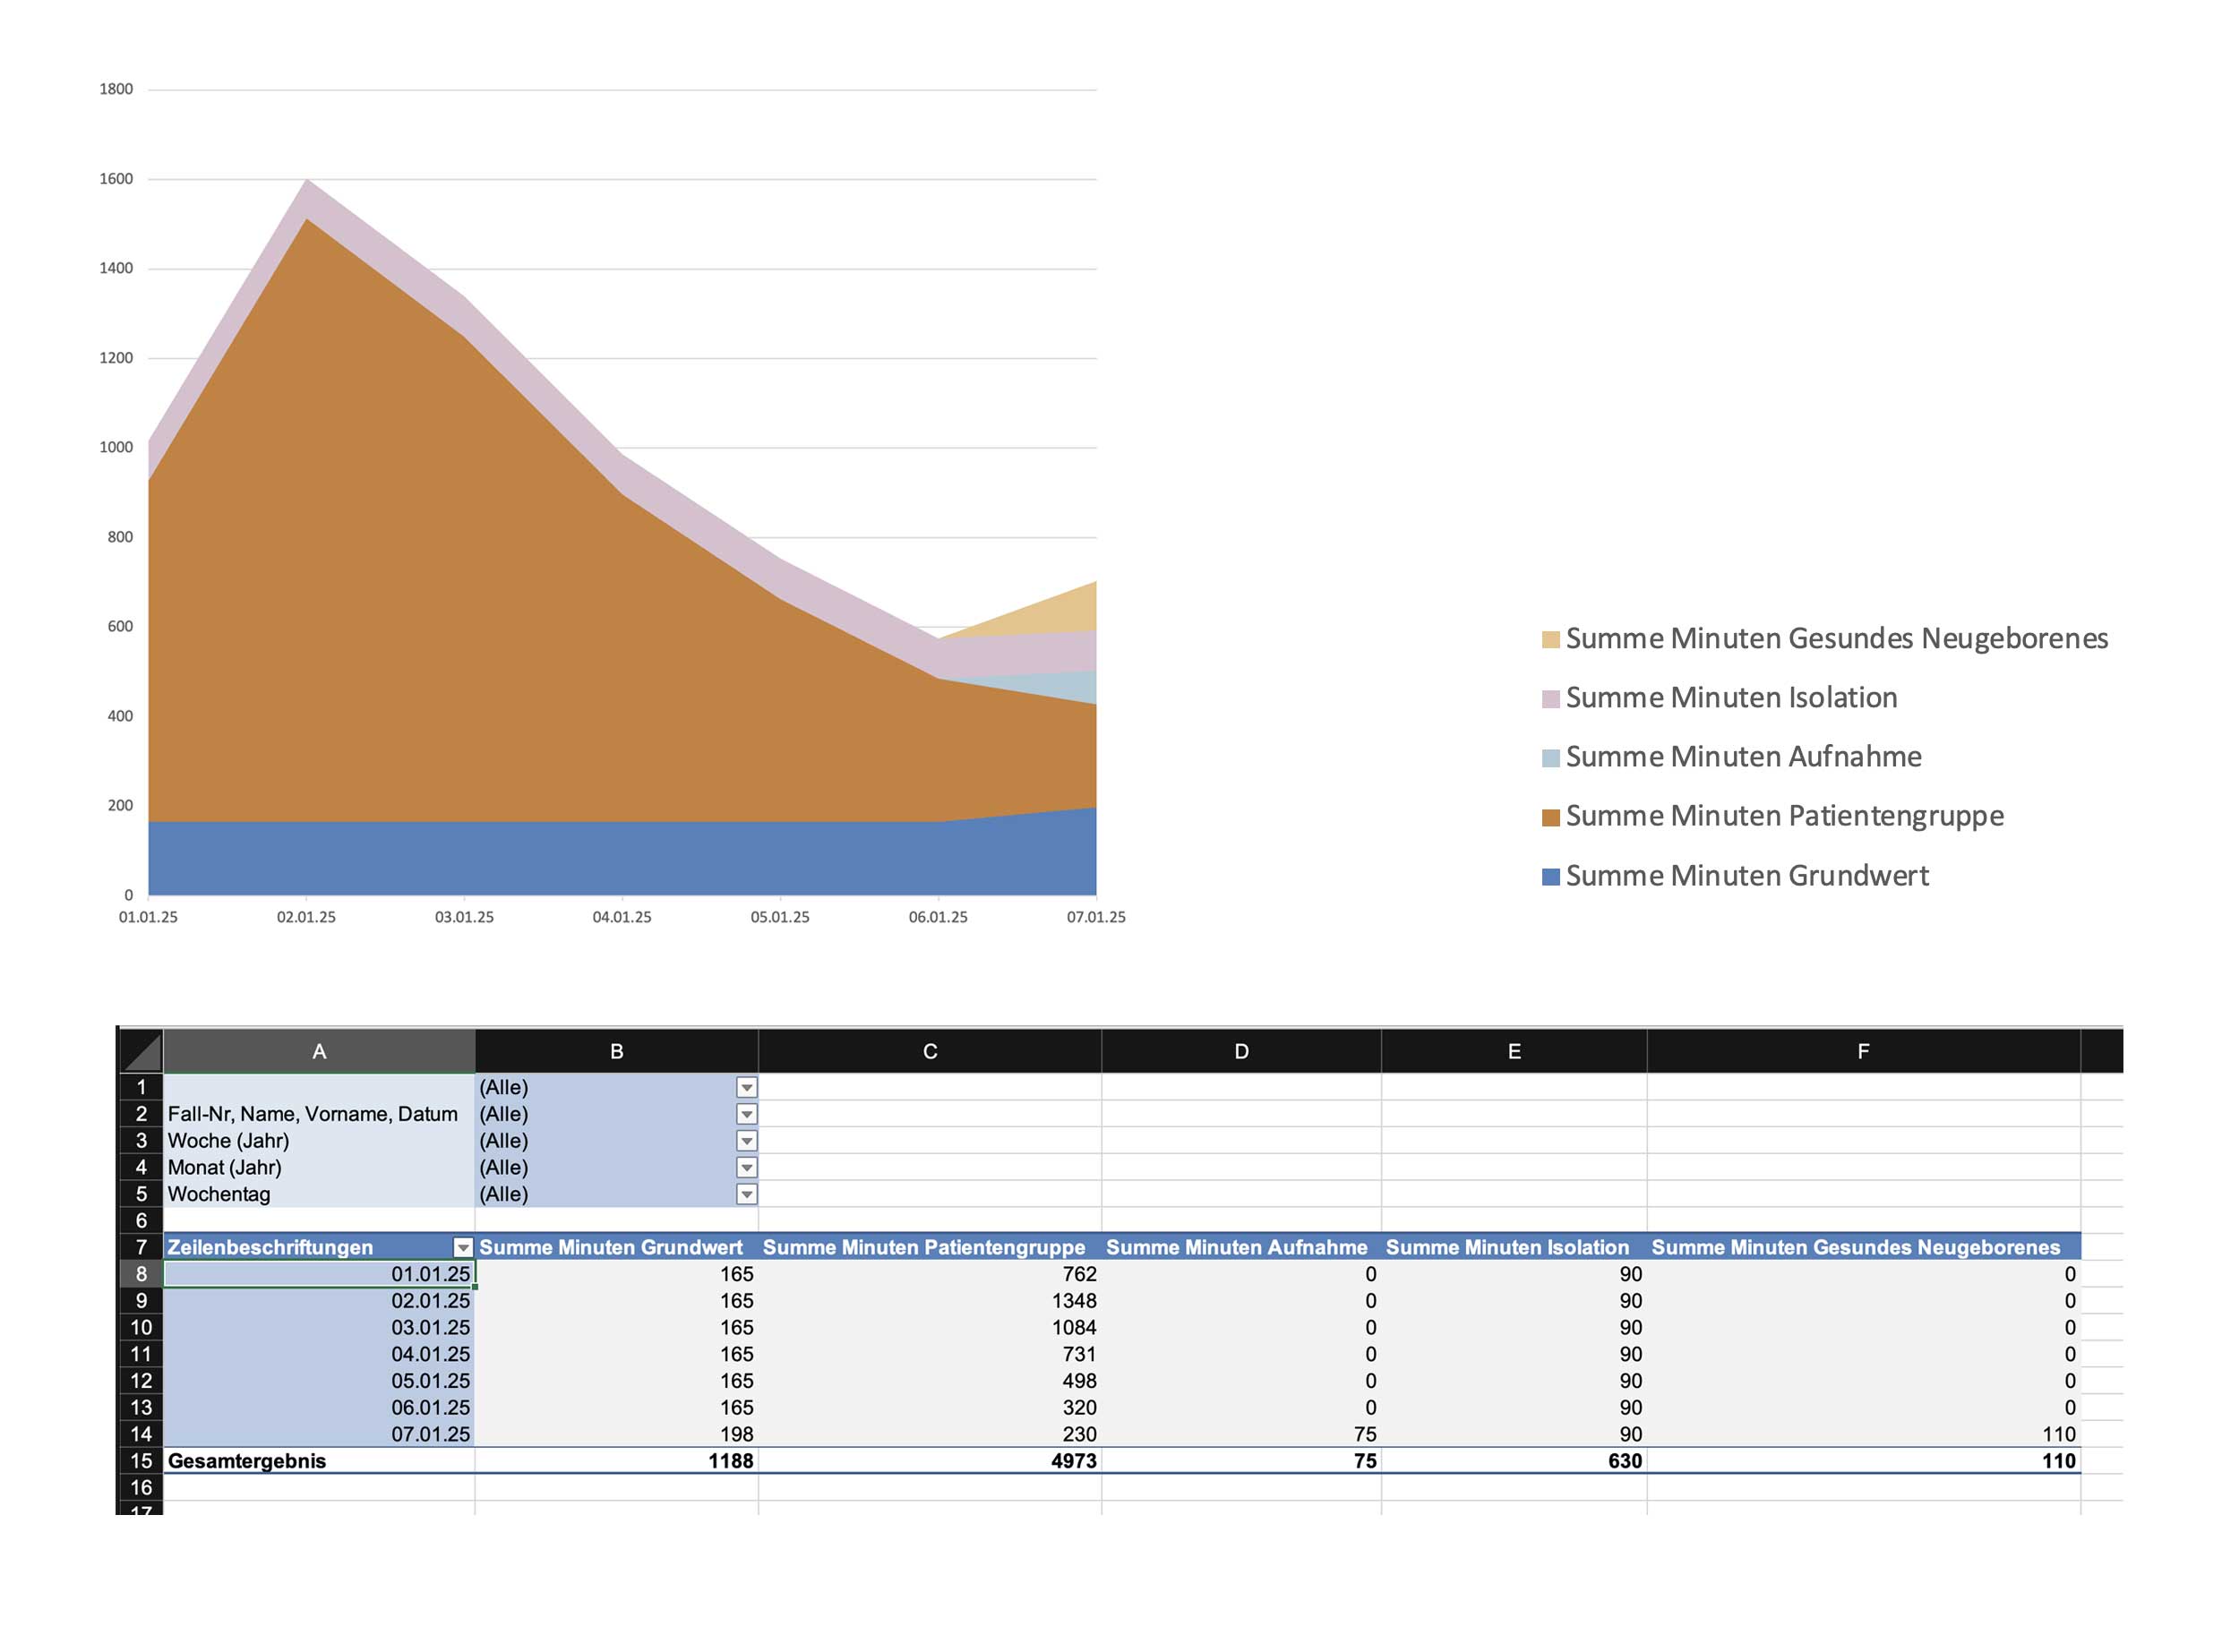
Task: Click the Grundwert legend color swatch
Action: [1550, 877]
